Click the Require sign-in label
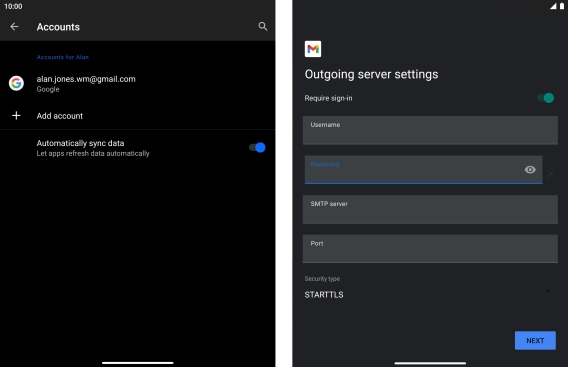 pyautogui.click(x=328, y=98)
